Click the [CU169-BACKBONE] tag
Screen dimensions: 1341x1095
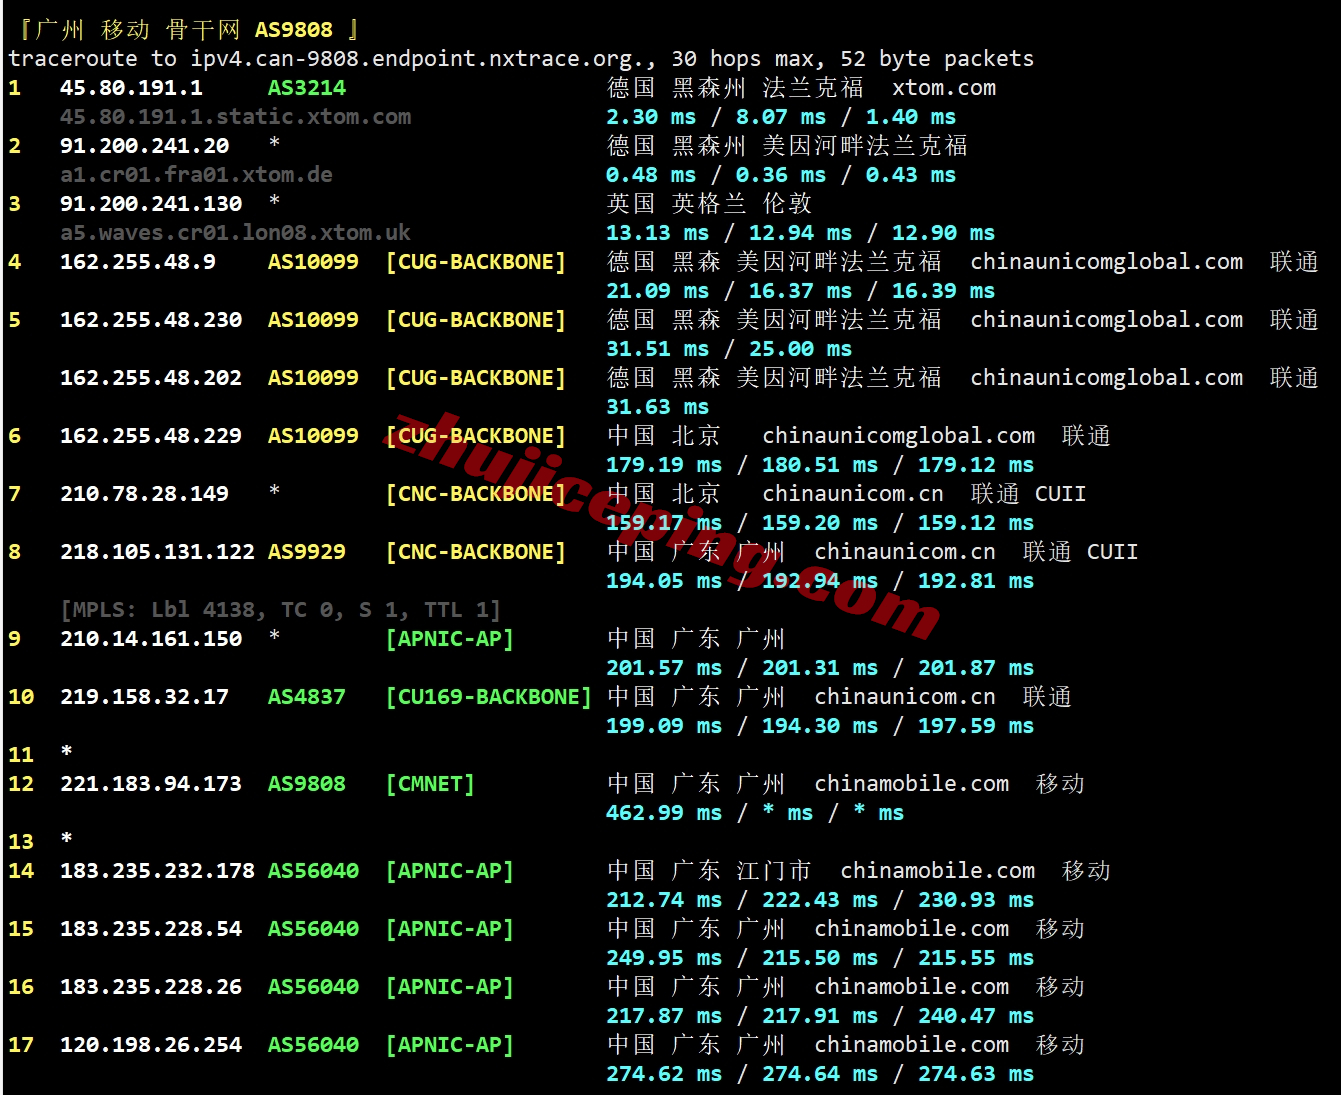489,697
